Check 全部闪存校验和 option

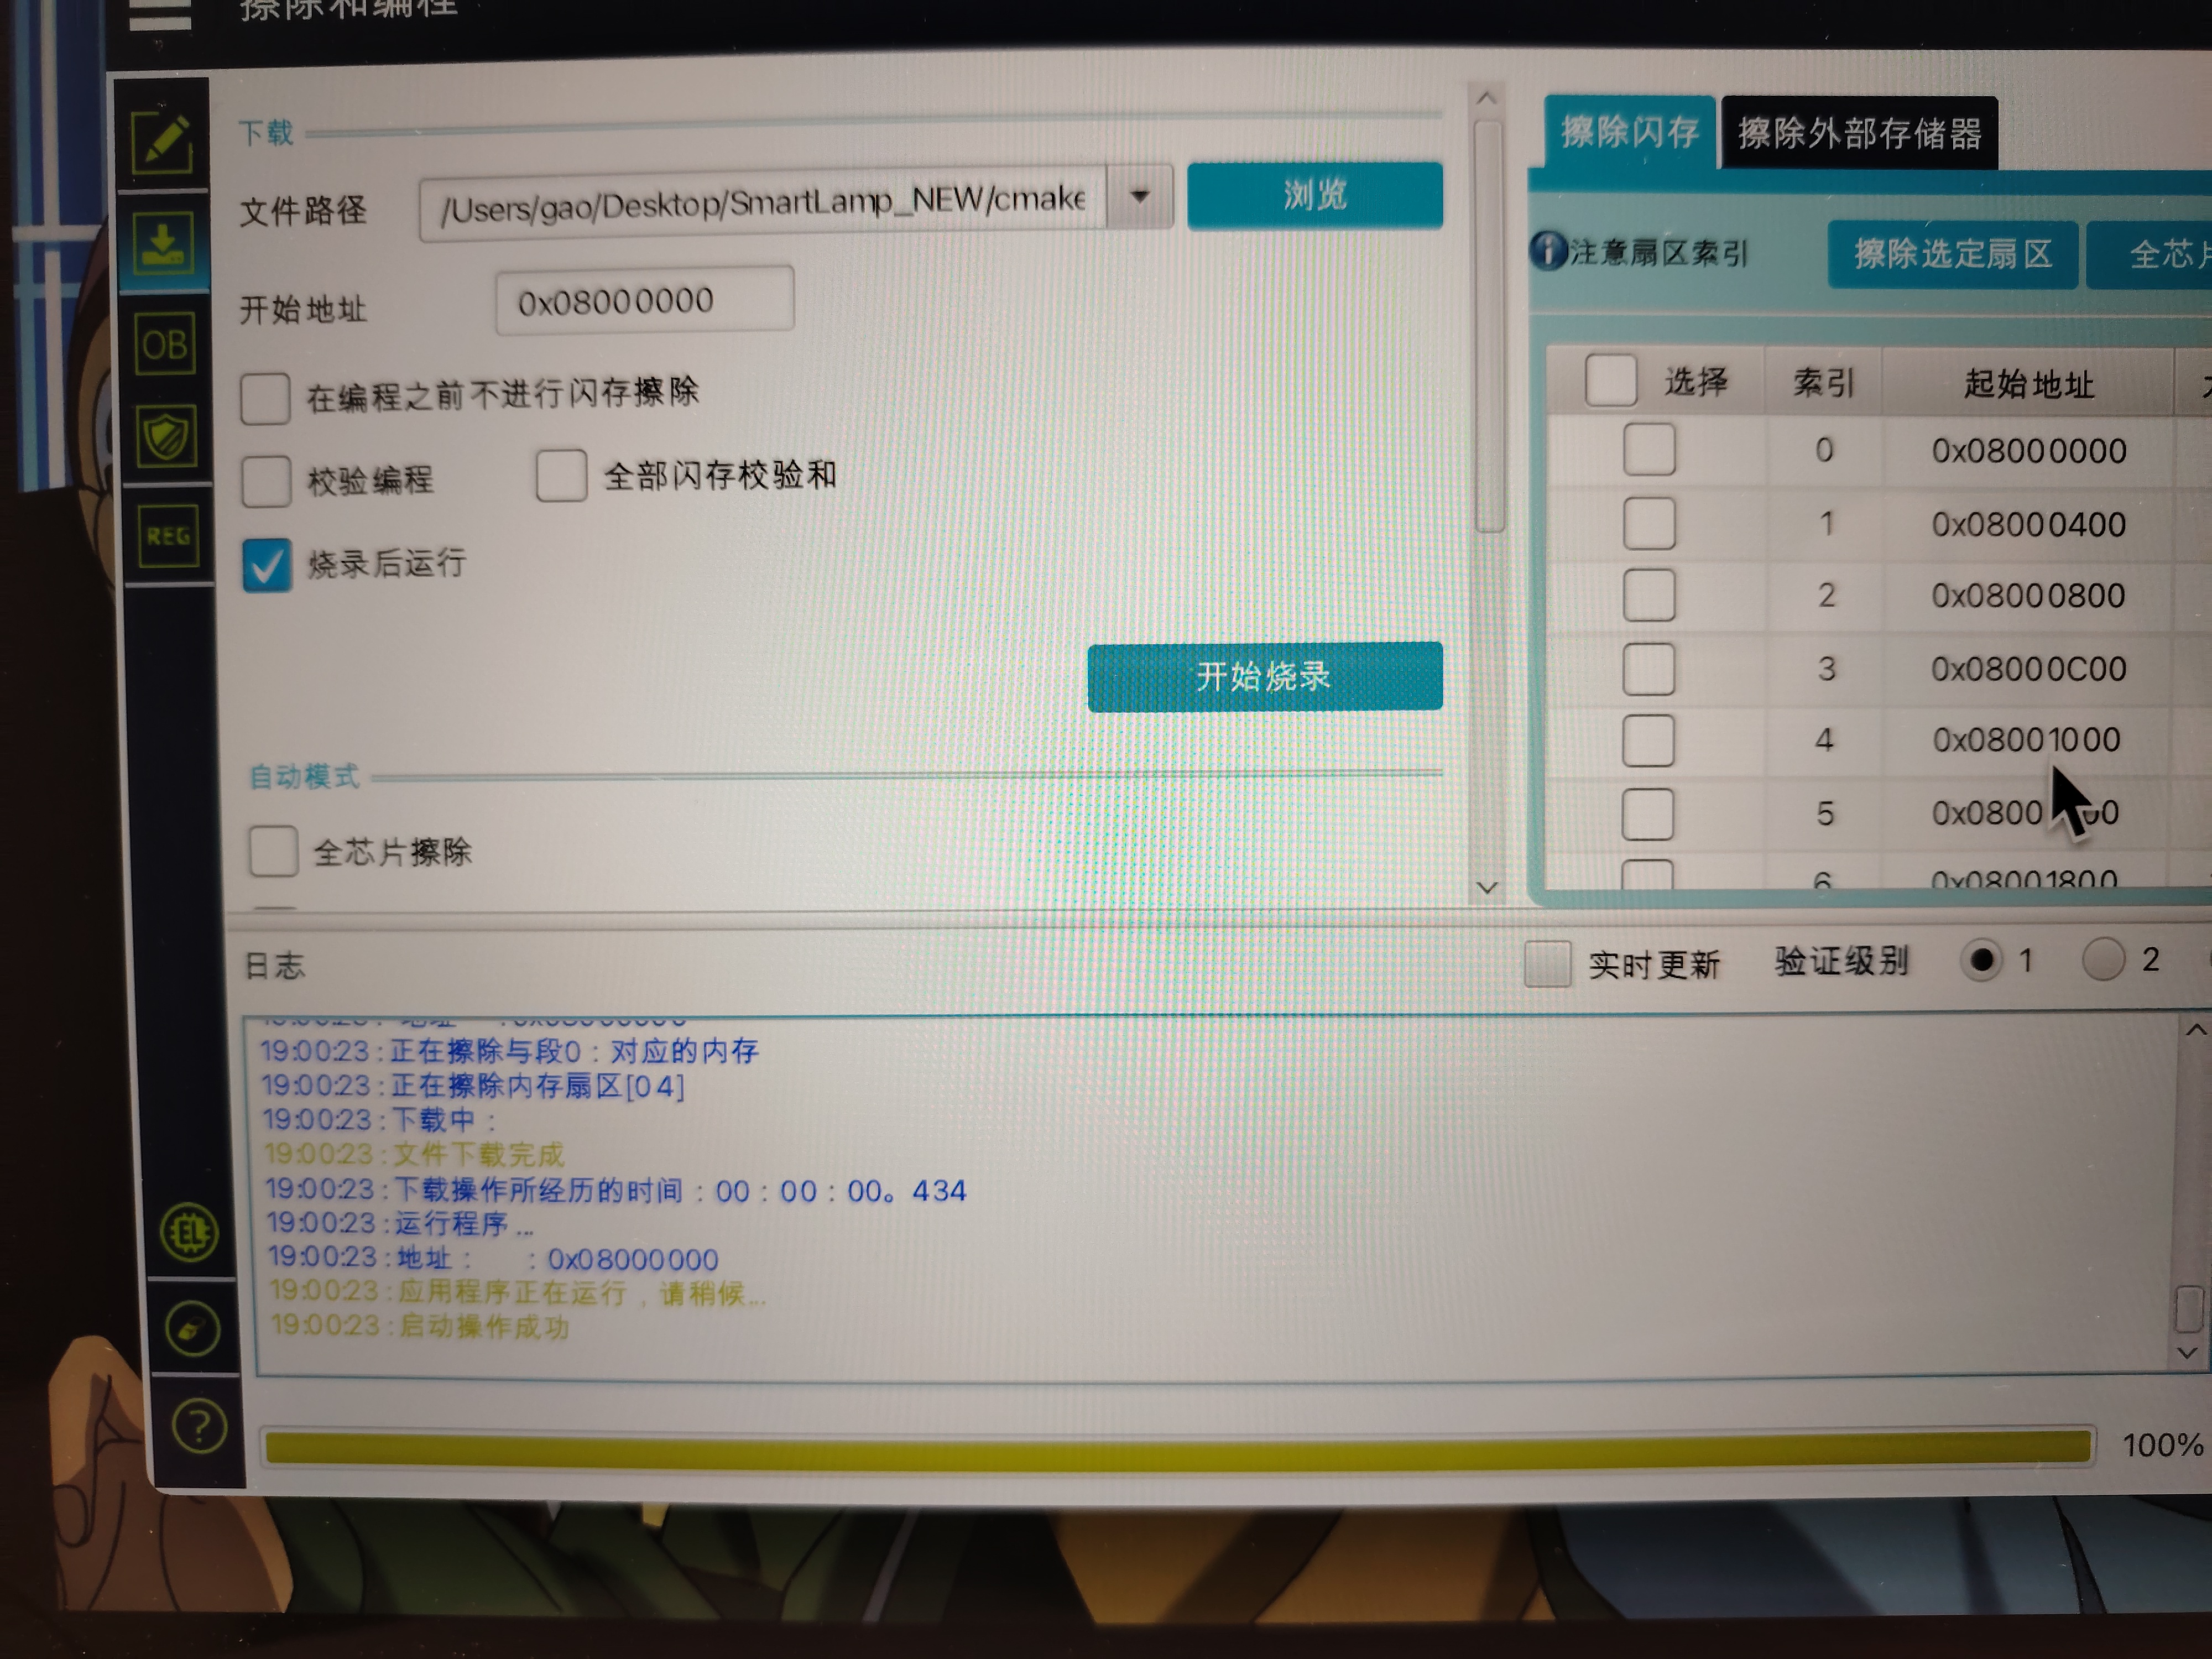[x=561, y=475]
